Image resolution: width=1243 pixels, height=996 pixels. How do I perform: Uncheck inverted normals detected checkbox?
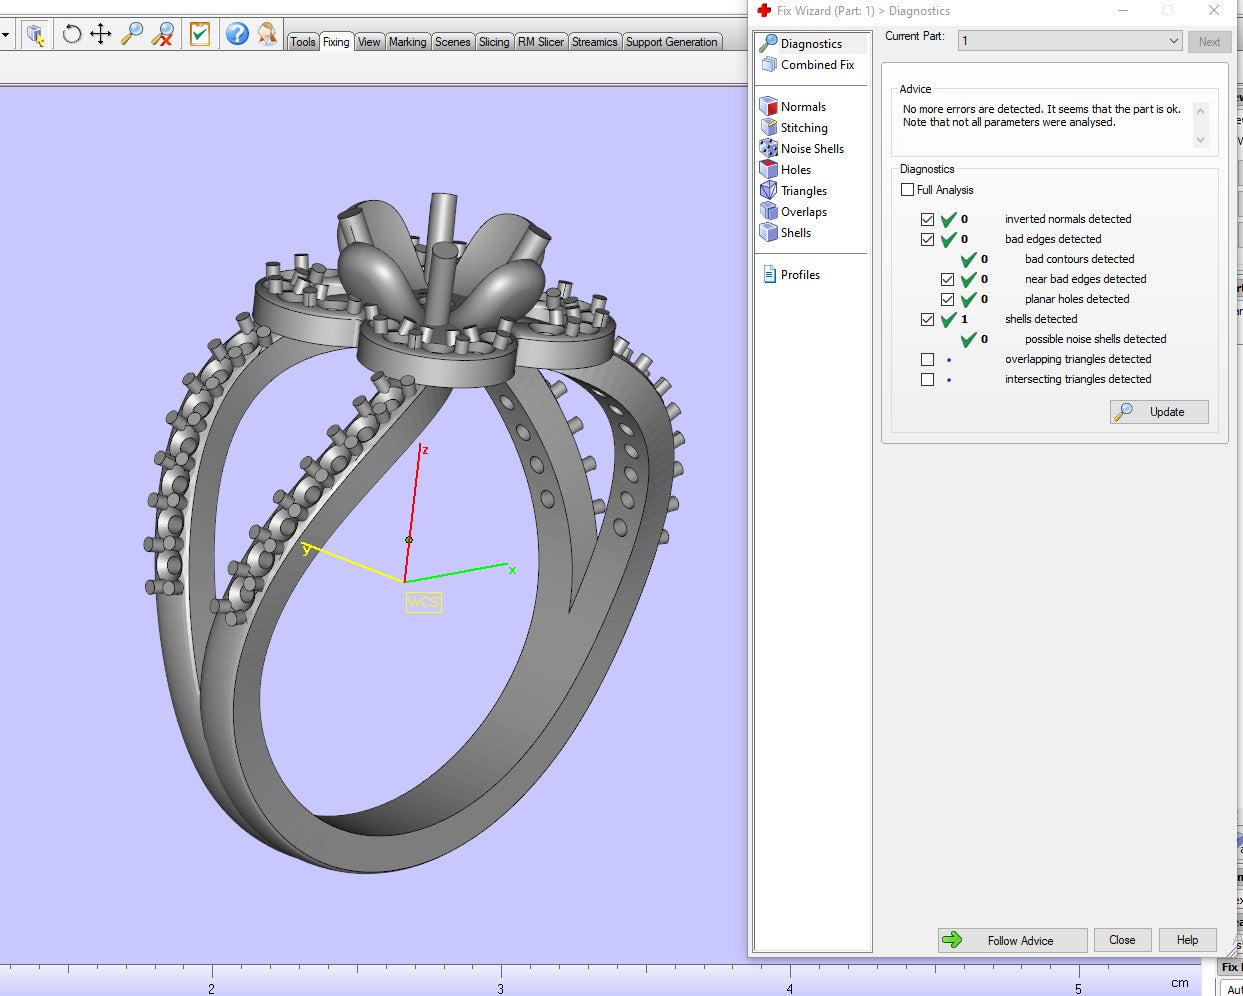pyautogui.click(x=928, y=220)
